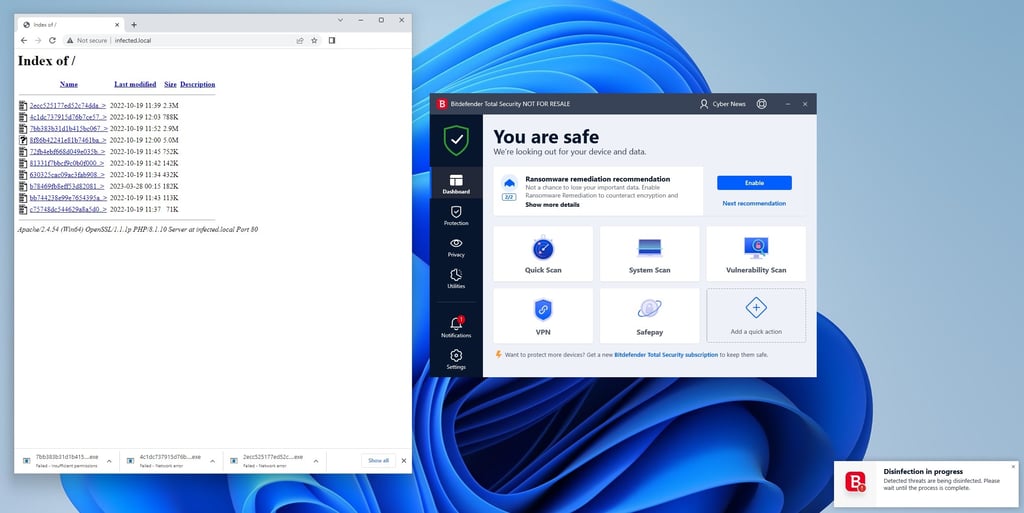Click the failed 4c1dc737915d76b download item
1024x513 pixels.
170,461
